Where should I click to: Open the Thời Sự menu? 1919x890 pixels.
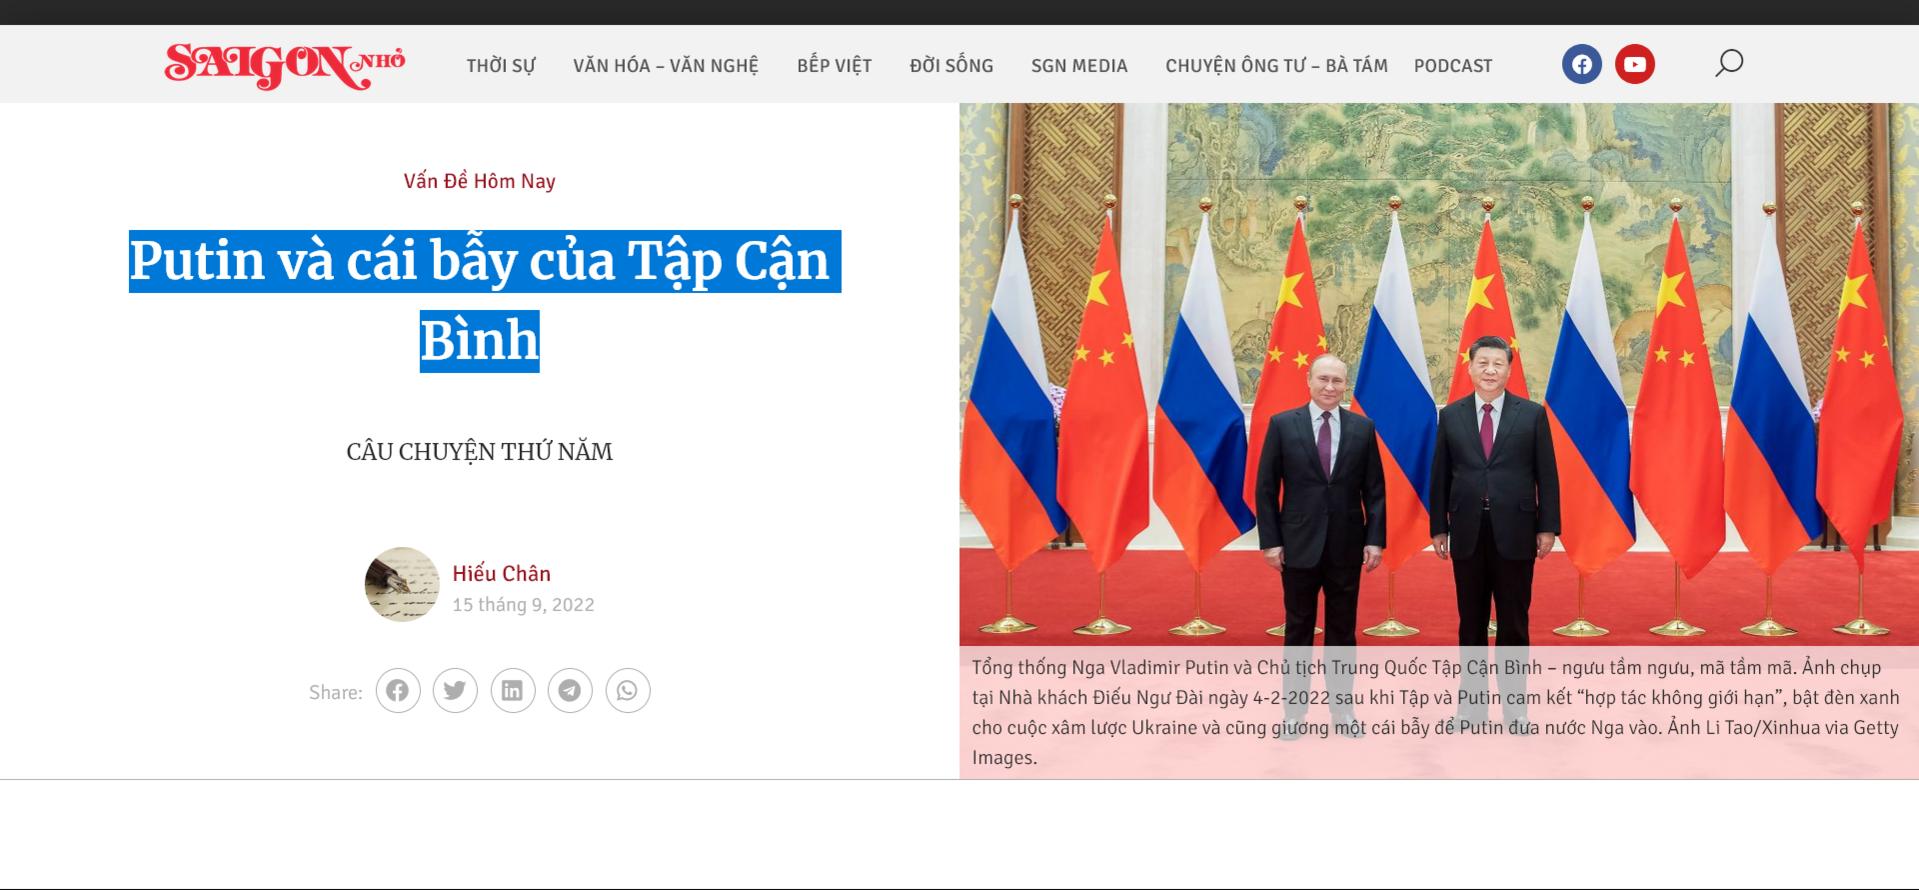[501, 66]
